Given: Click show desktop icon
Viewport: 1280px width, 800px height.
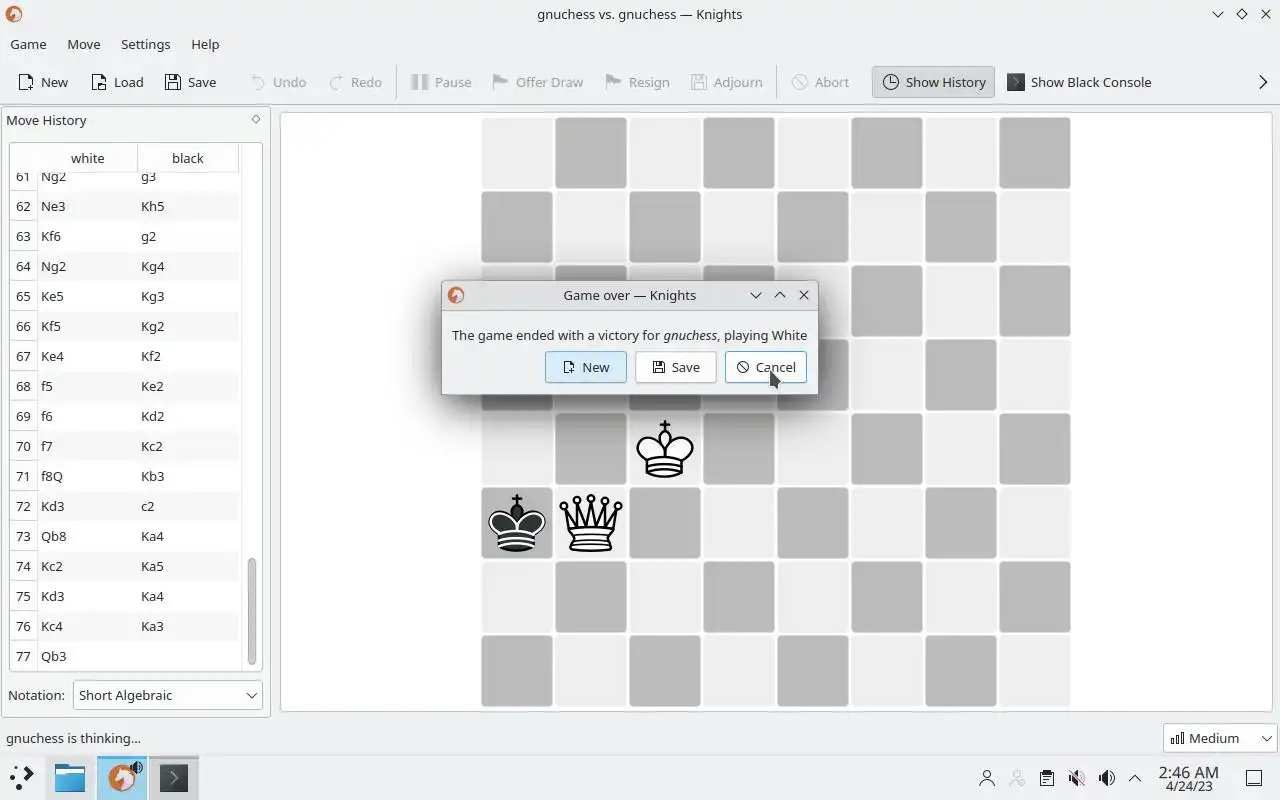Looking at the screenshot, I should 1254,778.
